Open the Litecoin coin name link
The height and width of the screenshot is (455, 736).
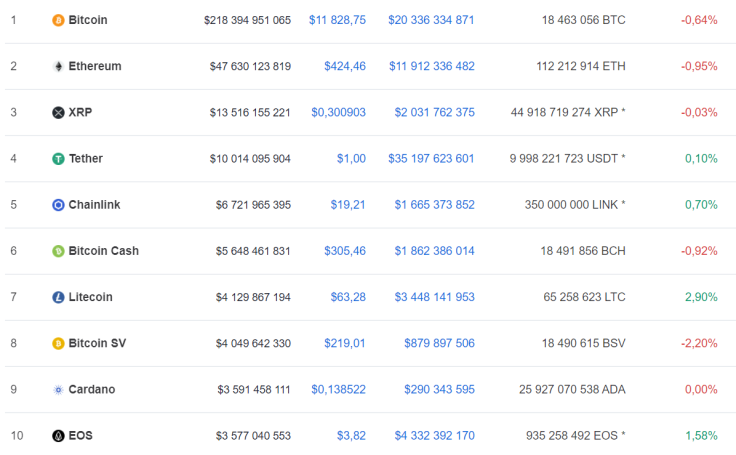pos(91,297)
